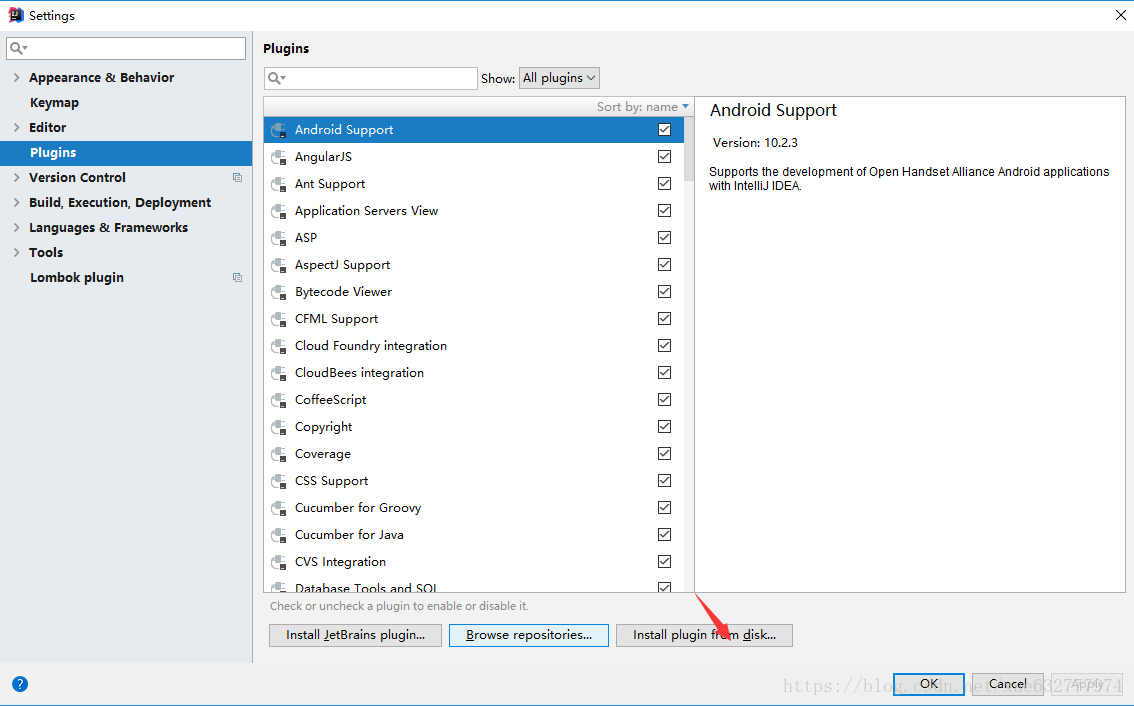The height and width of the screenshot is (706, 1134).
Task: Expand Appearance & Behavior settings
Action: [x=17, y=77]
